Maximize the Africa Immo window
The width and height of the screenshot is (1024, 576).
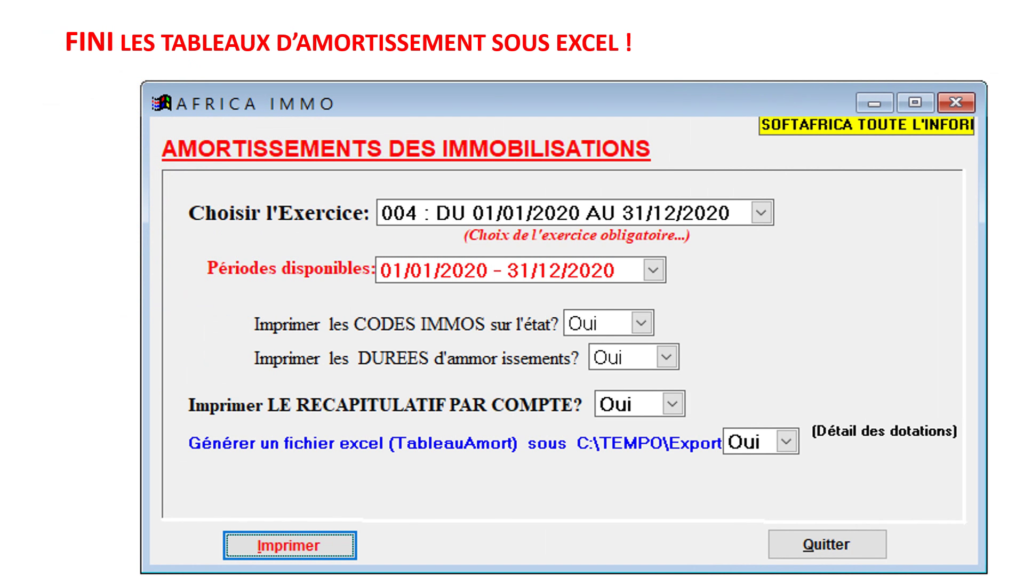[915, 103]
